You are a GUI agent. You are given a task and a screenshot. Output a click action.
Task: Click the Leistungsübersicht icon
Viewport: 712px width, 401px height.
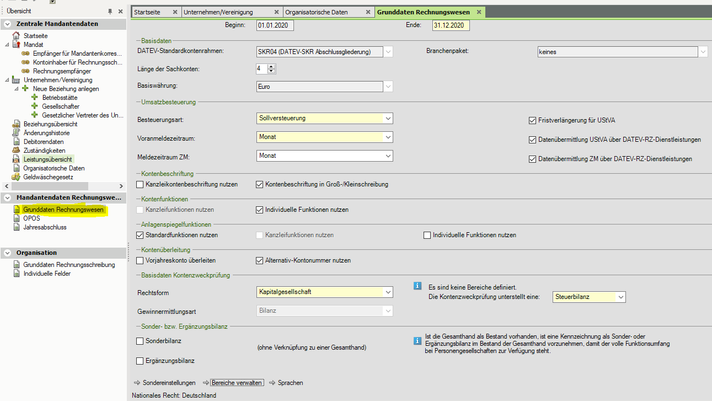(x=16, y=159)
